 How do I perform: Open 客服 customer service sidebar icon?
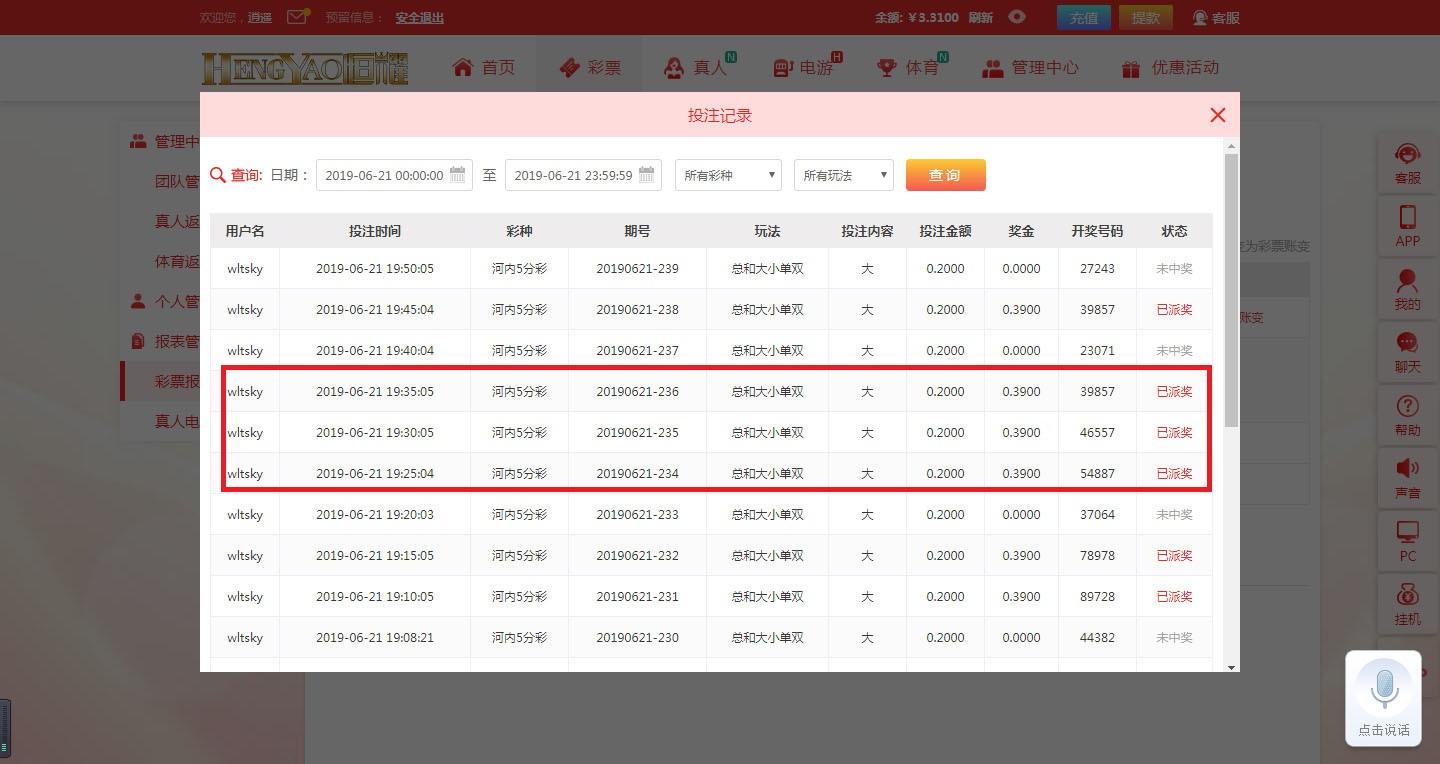pyautogui.click(x=1407, y=162)
